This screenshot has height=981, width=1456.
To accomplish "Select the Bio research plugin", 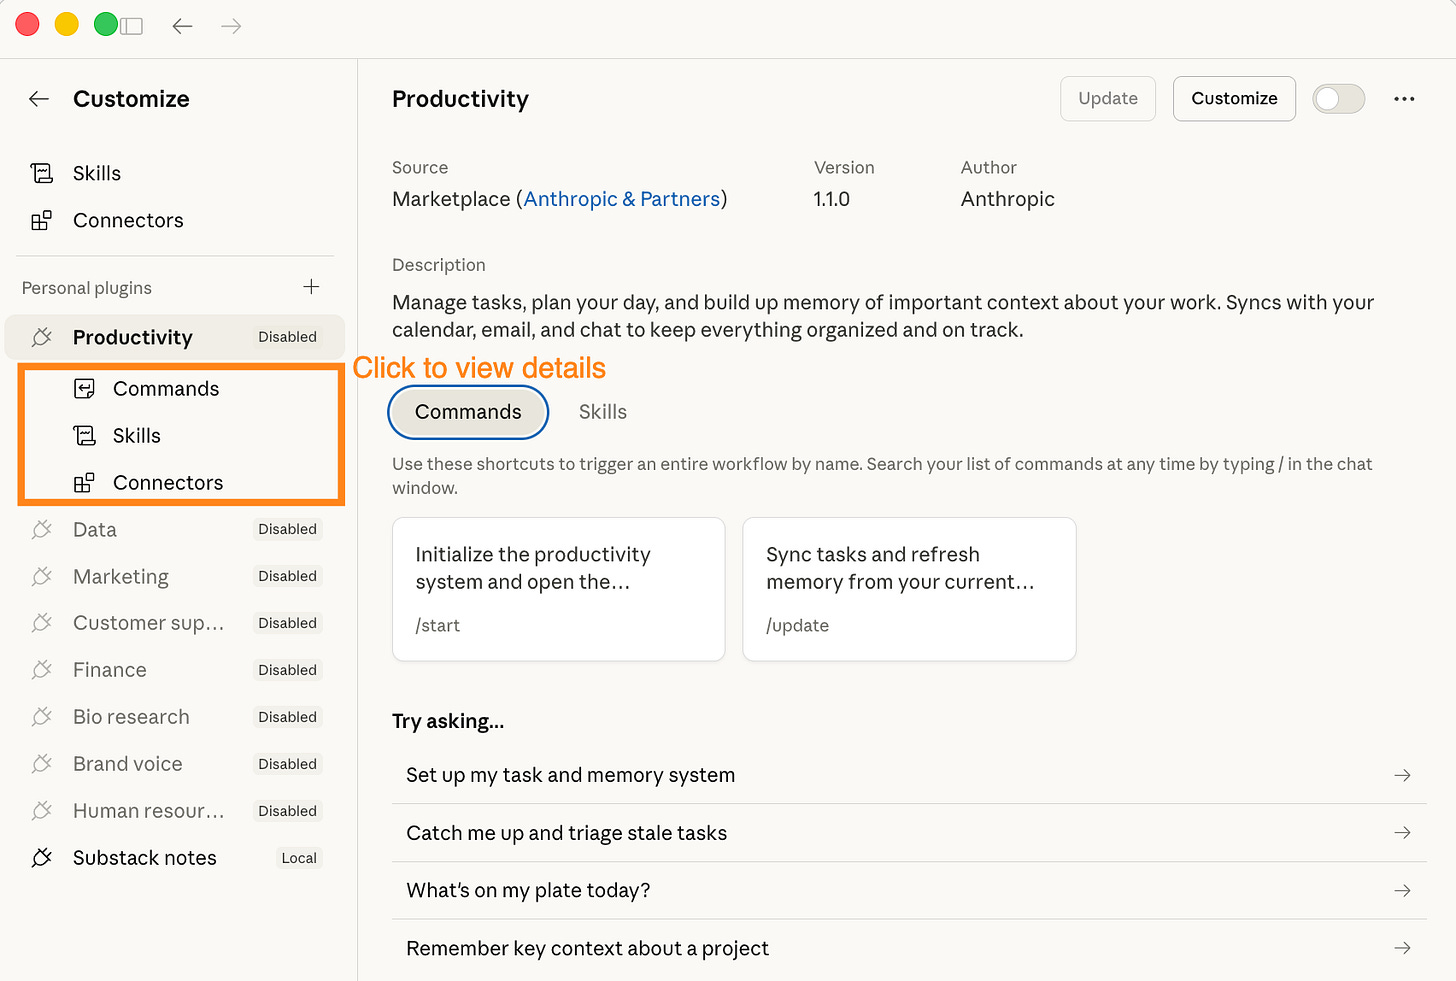I will [x=175, y=717].
